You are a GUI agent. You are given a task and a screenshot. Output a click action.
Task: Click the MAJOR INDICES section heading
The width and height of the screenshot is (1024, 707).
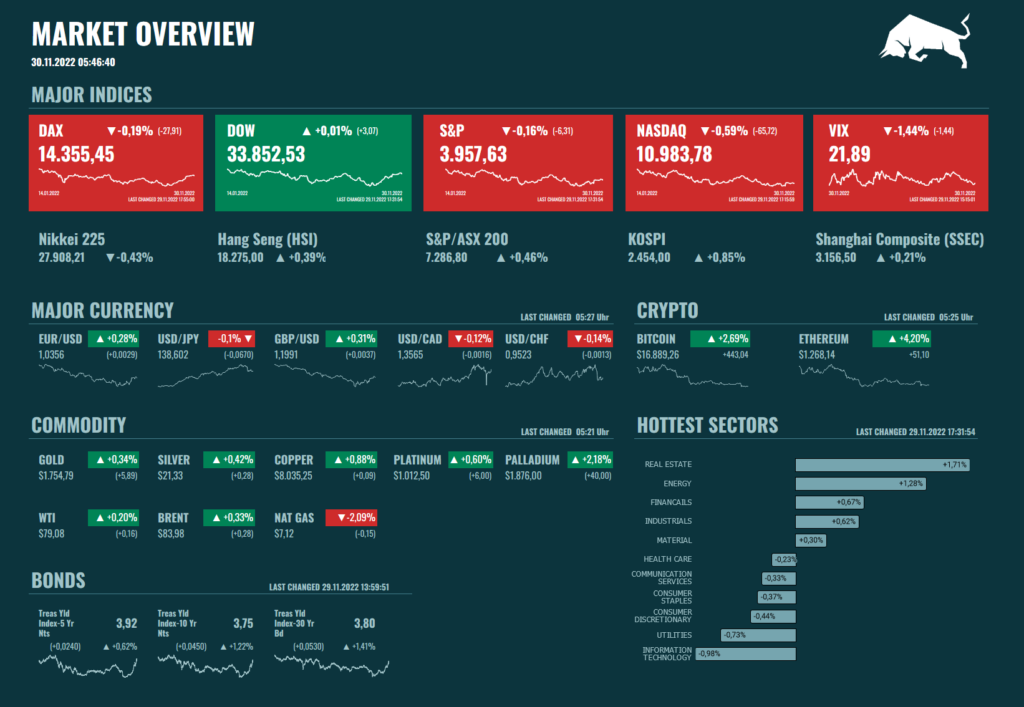pyautogui.click(x=91, y=95)
